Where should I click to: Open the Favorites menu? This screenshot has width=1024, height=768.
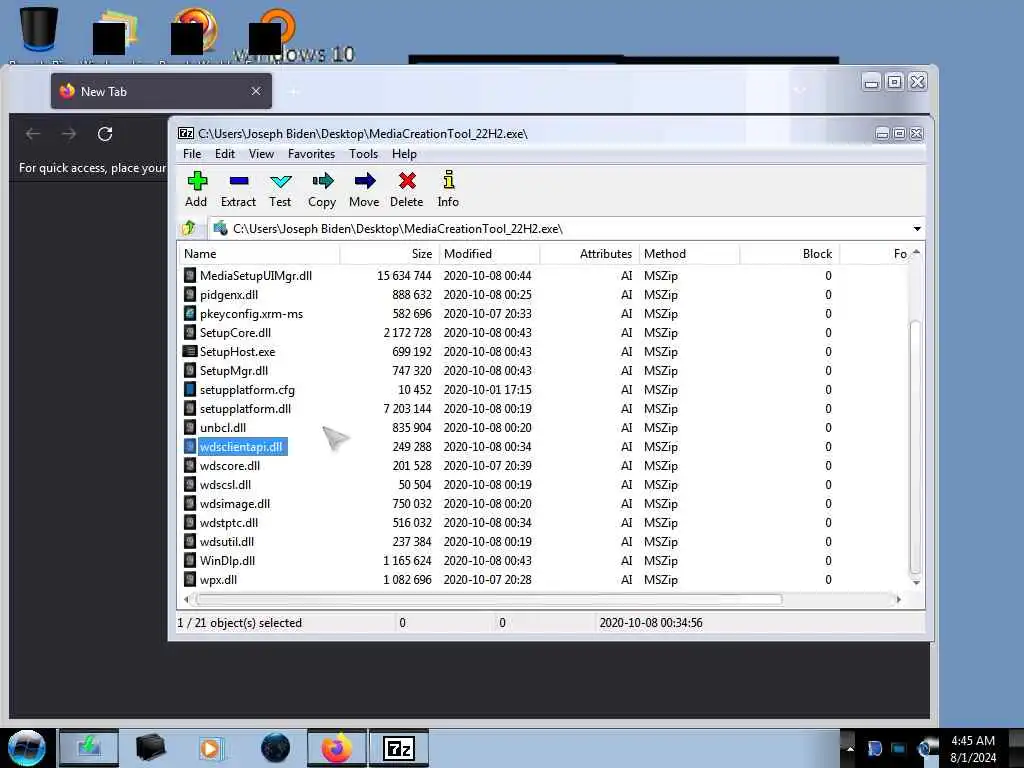312,154
